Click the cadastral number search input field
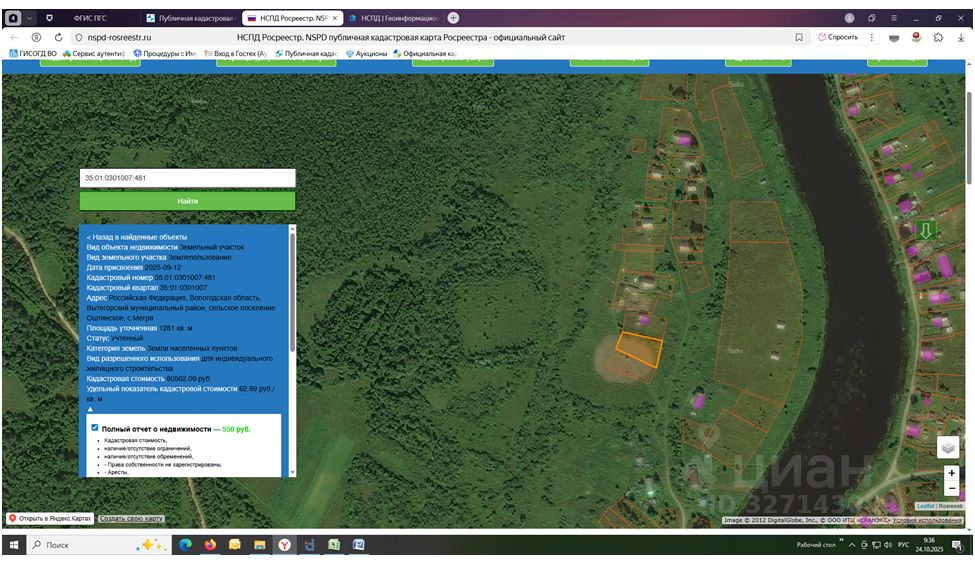 pos(187,178)
